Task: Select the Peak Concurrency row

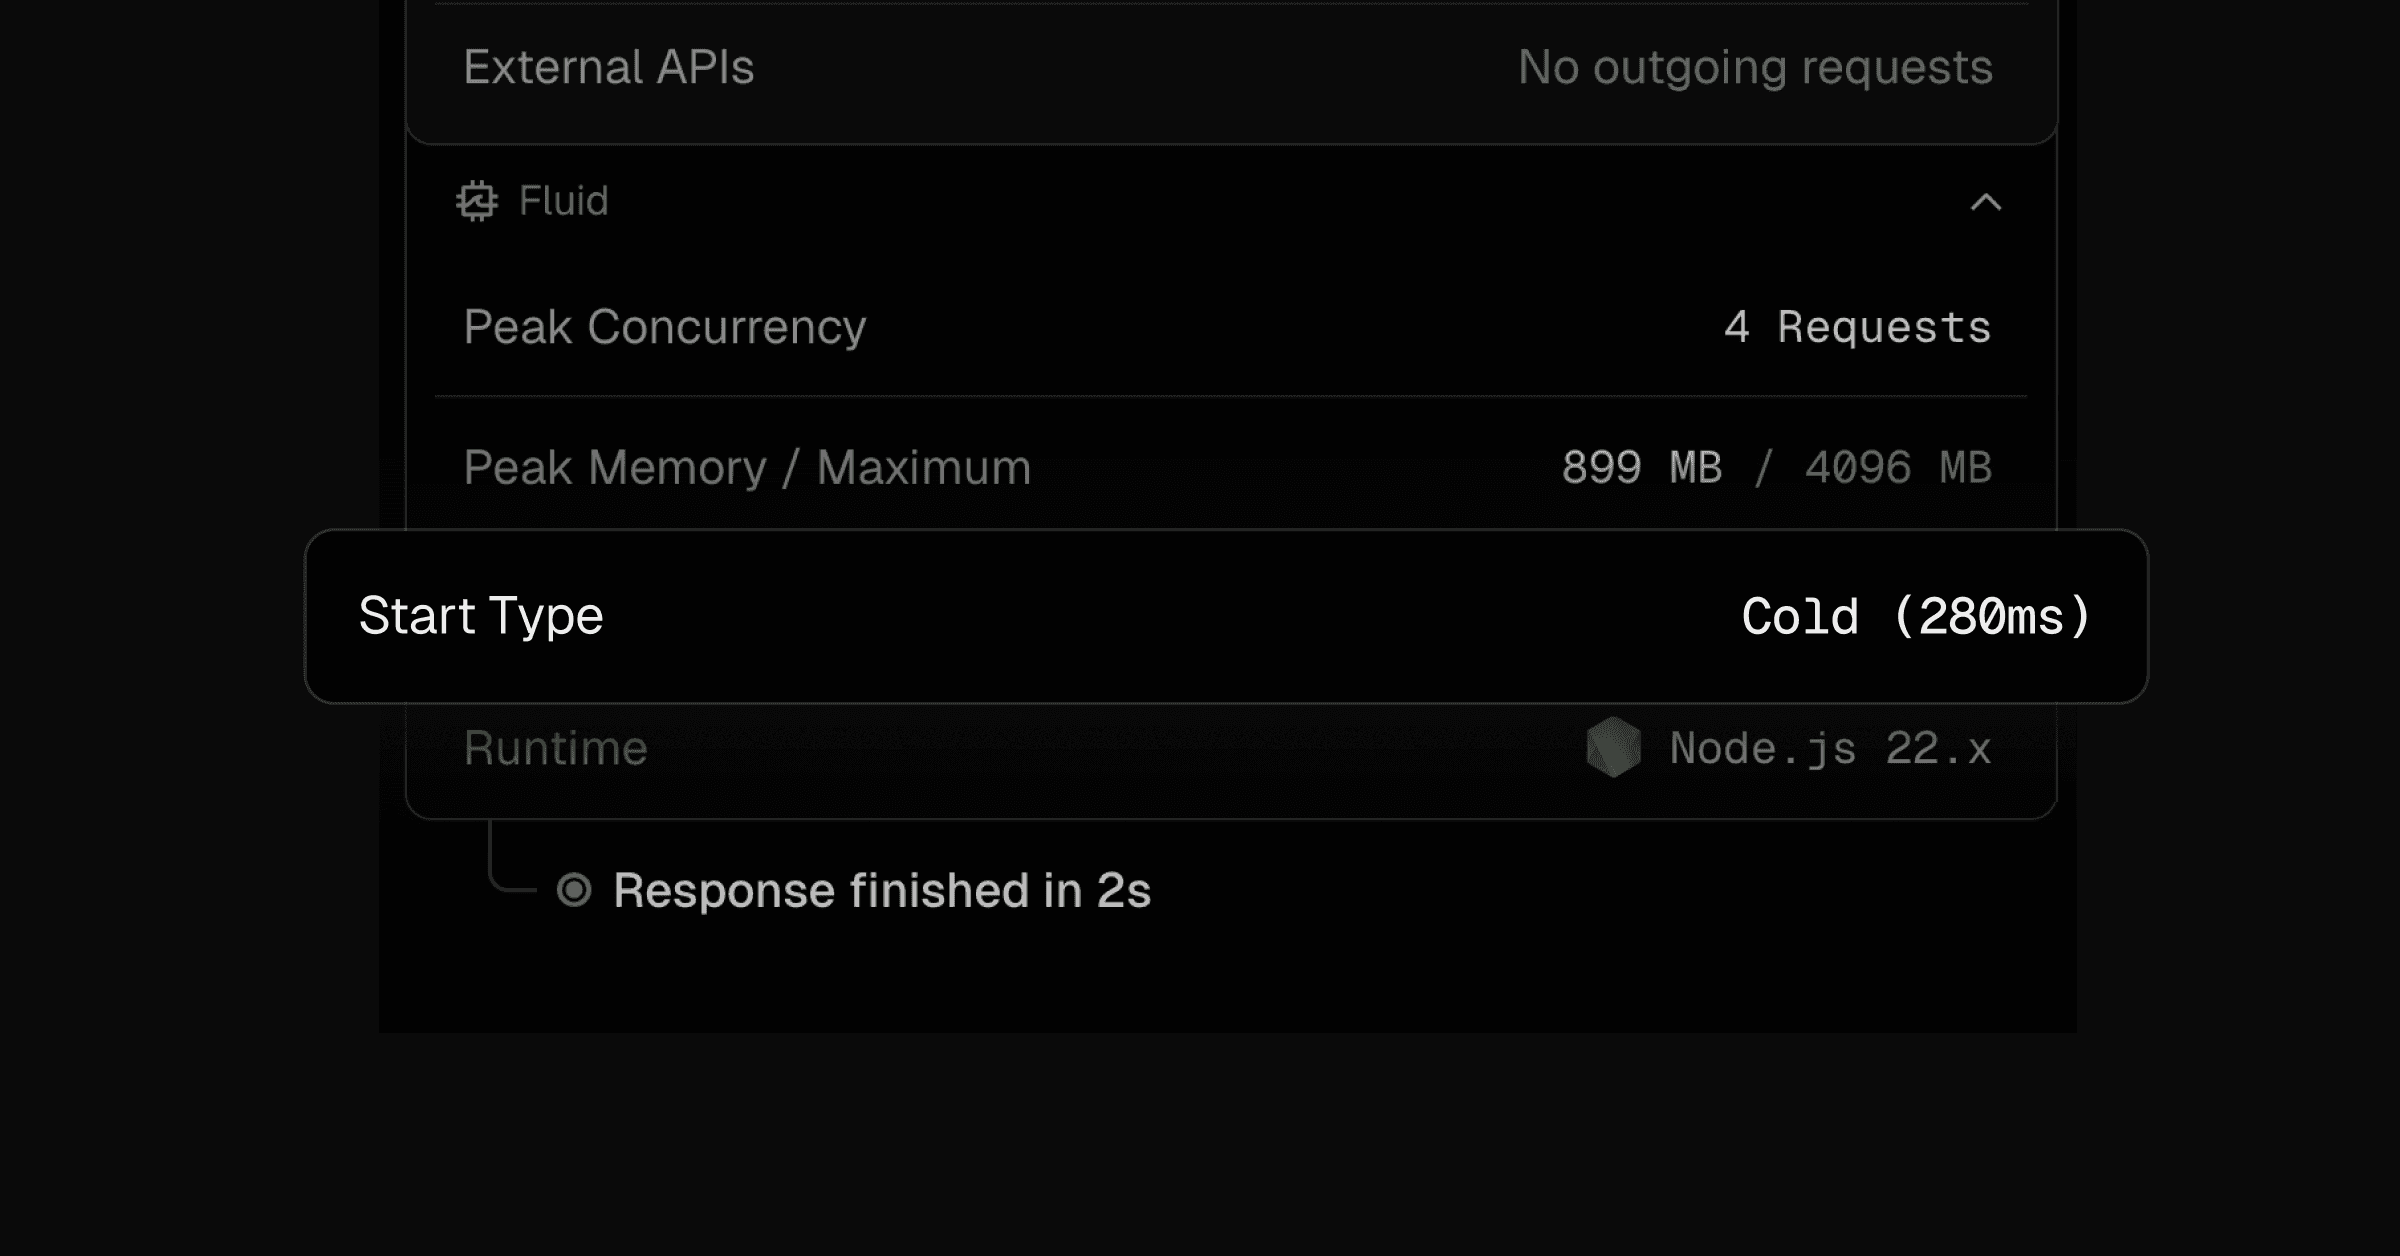Action: click(x=1200, y=327)
